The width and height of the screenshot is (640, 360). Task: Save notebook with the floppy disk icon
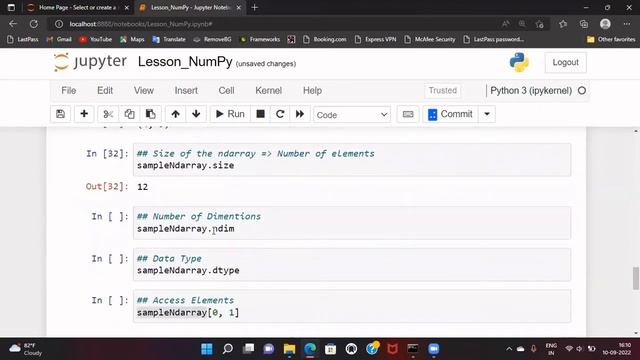[60, 114]
